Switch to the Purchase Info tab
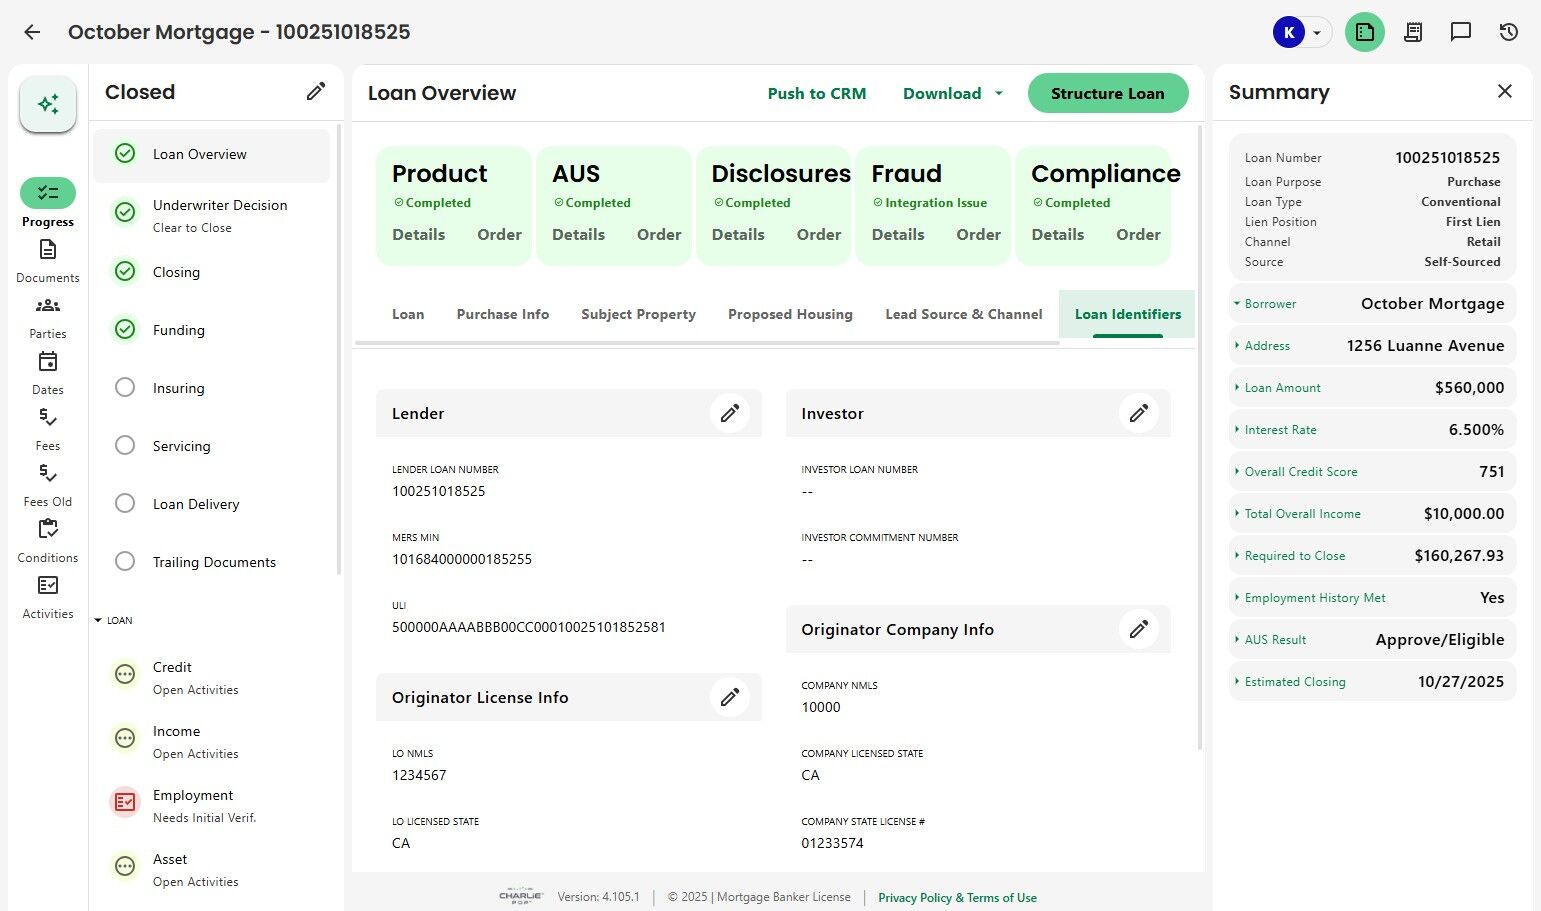The height and width of the screenshot is (911, 1541). coord(503,314)
